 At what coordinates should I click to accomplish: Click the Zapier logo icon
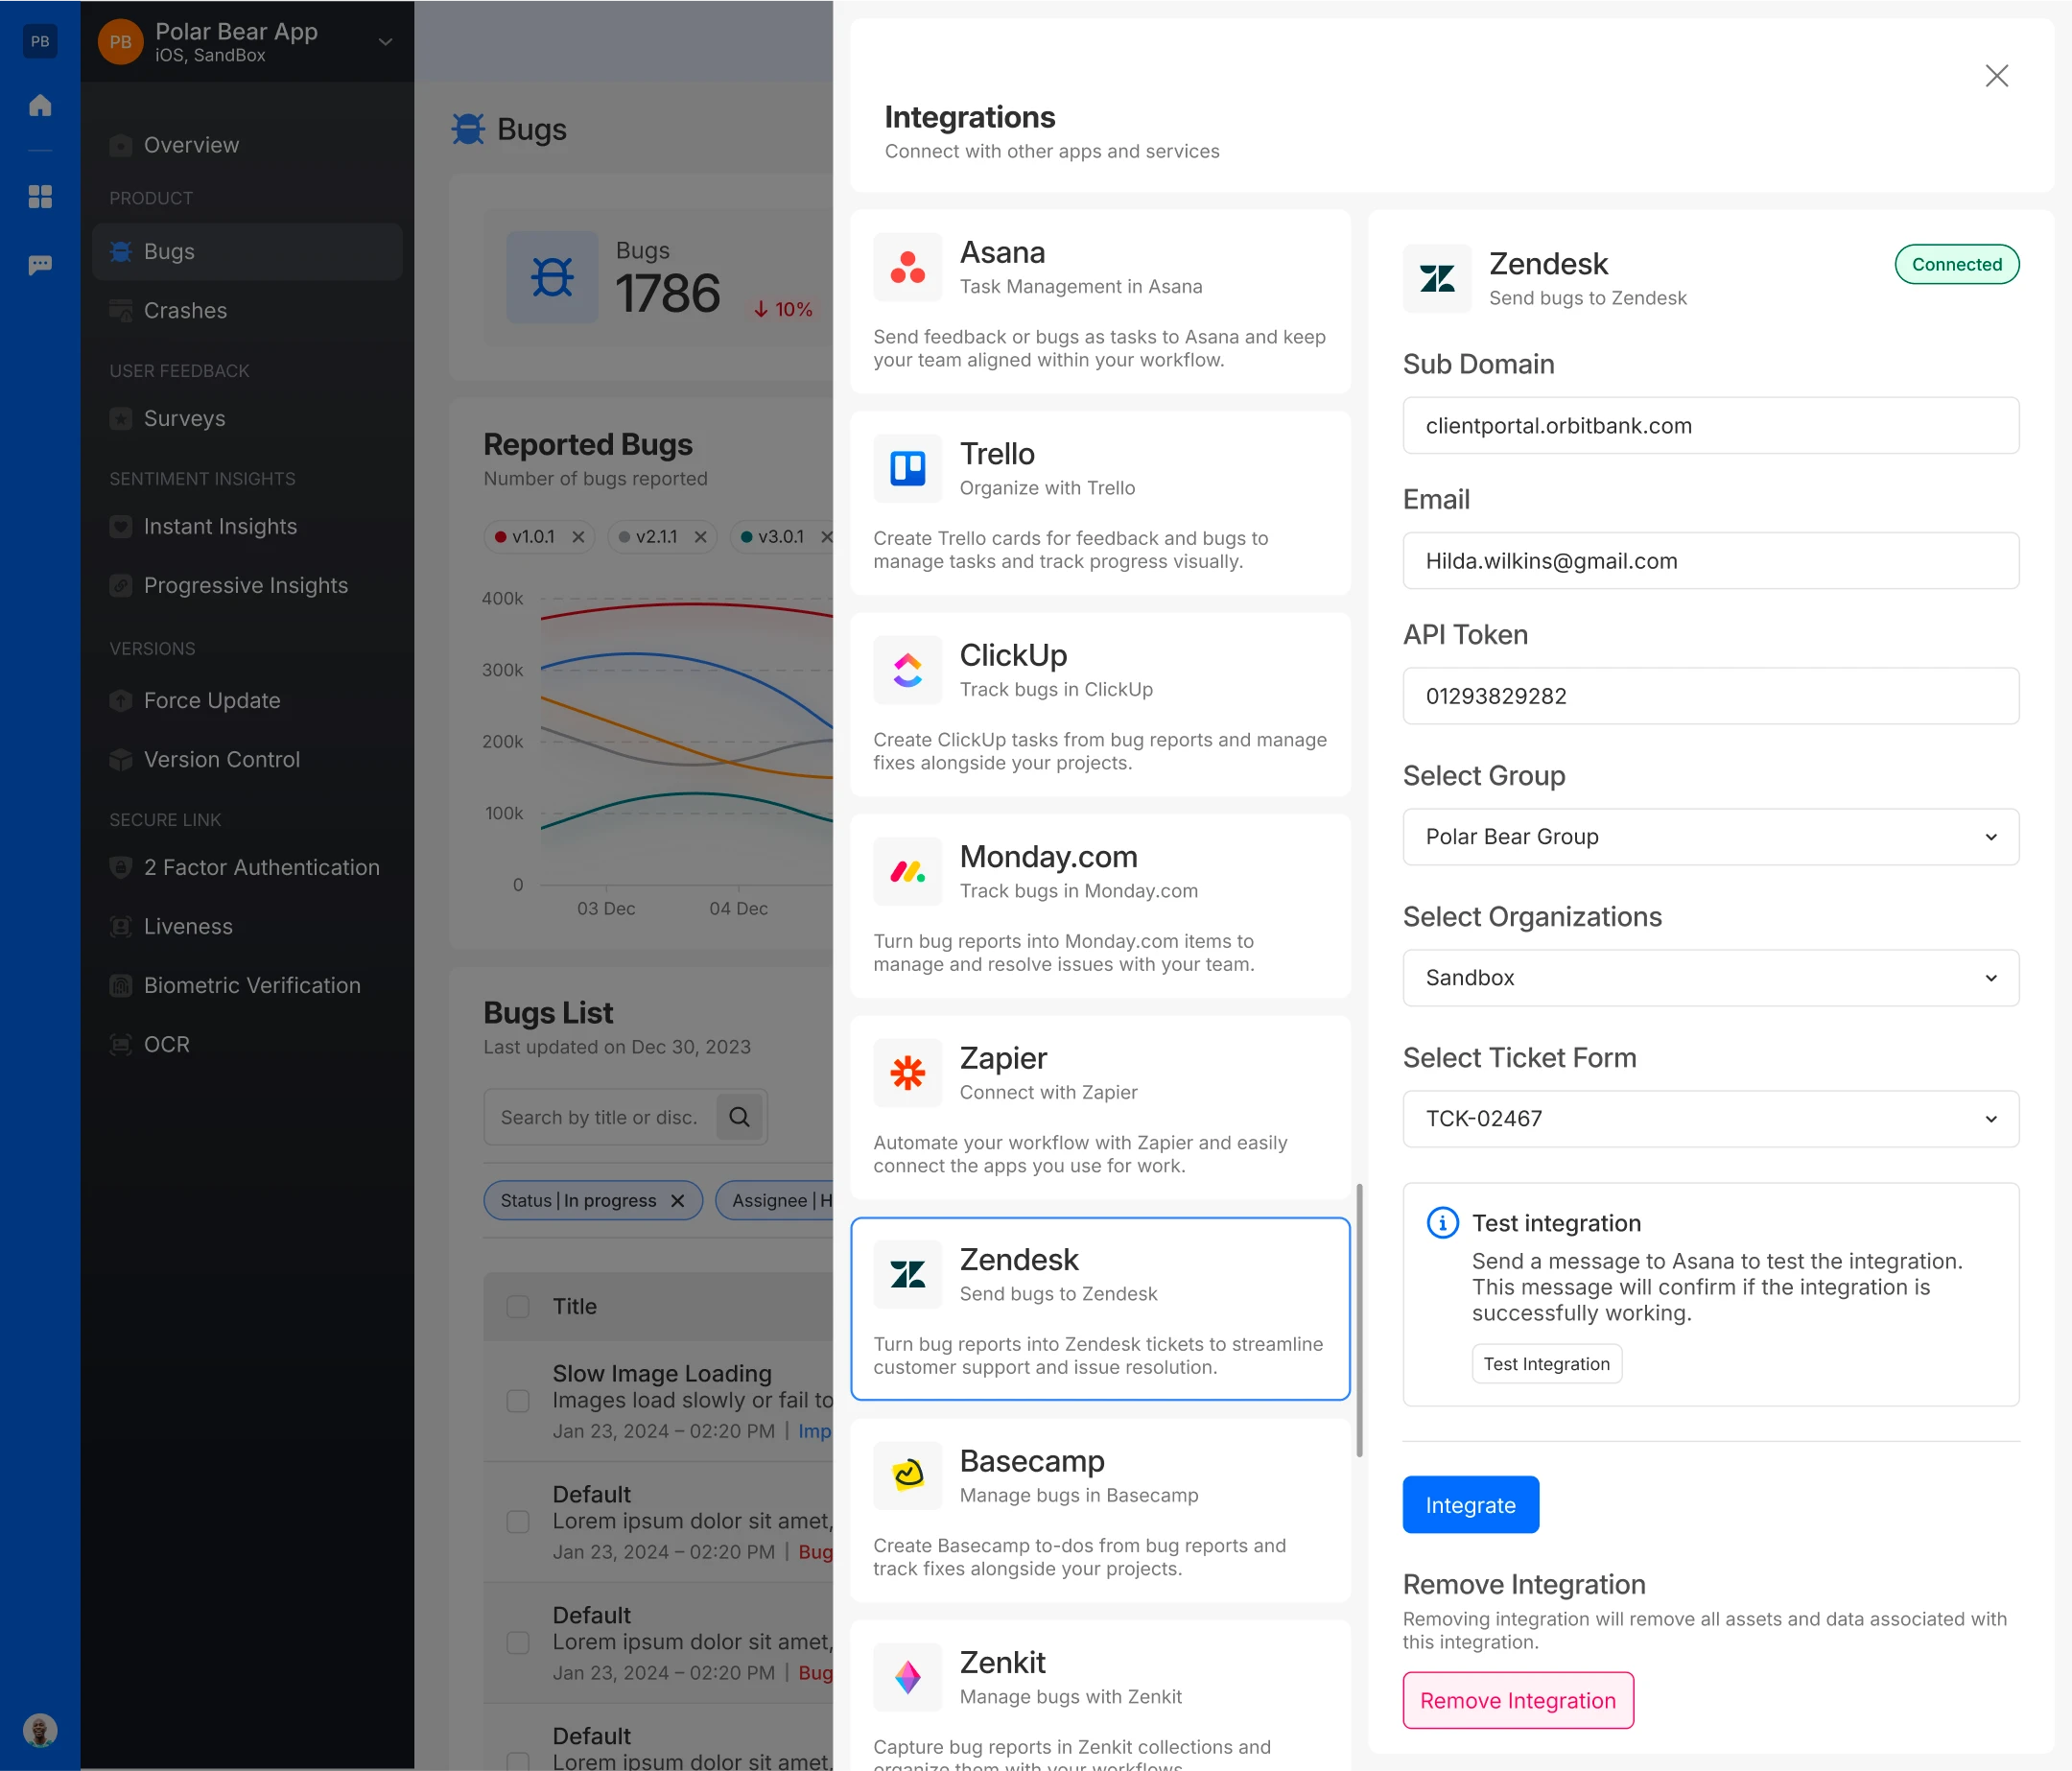(907, 1072)
